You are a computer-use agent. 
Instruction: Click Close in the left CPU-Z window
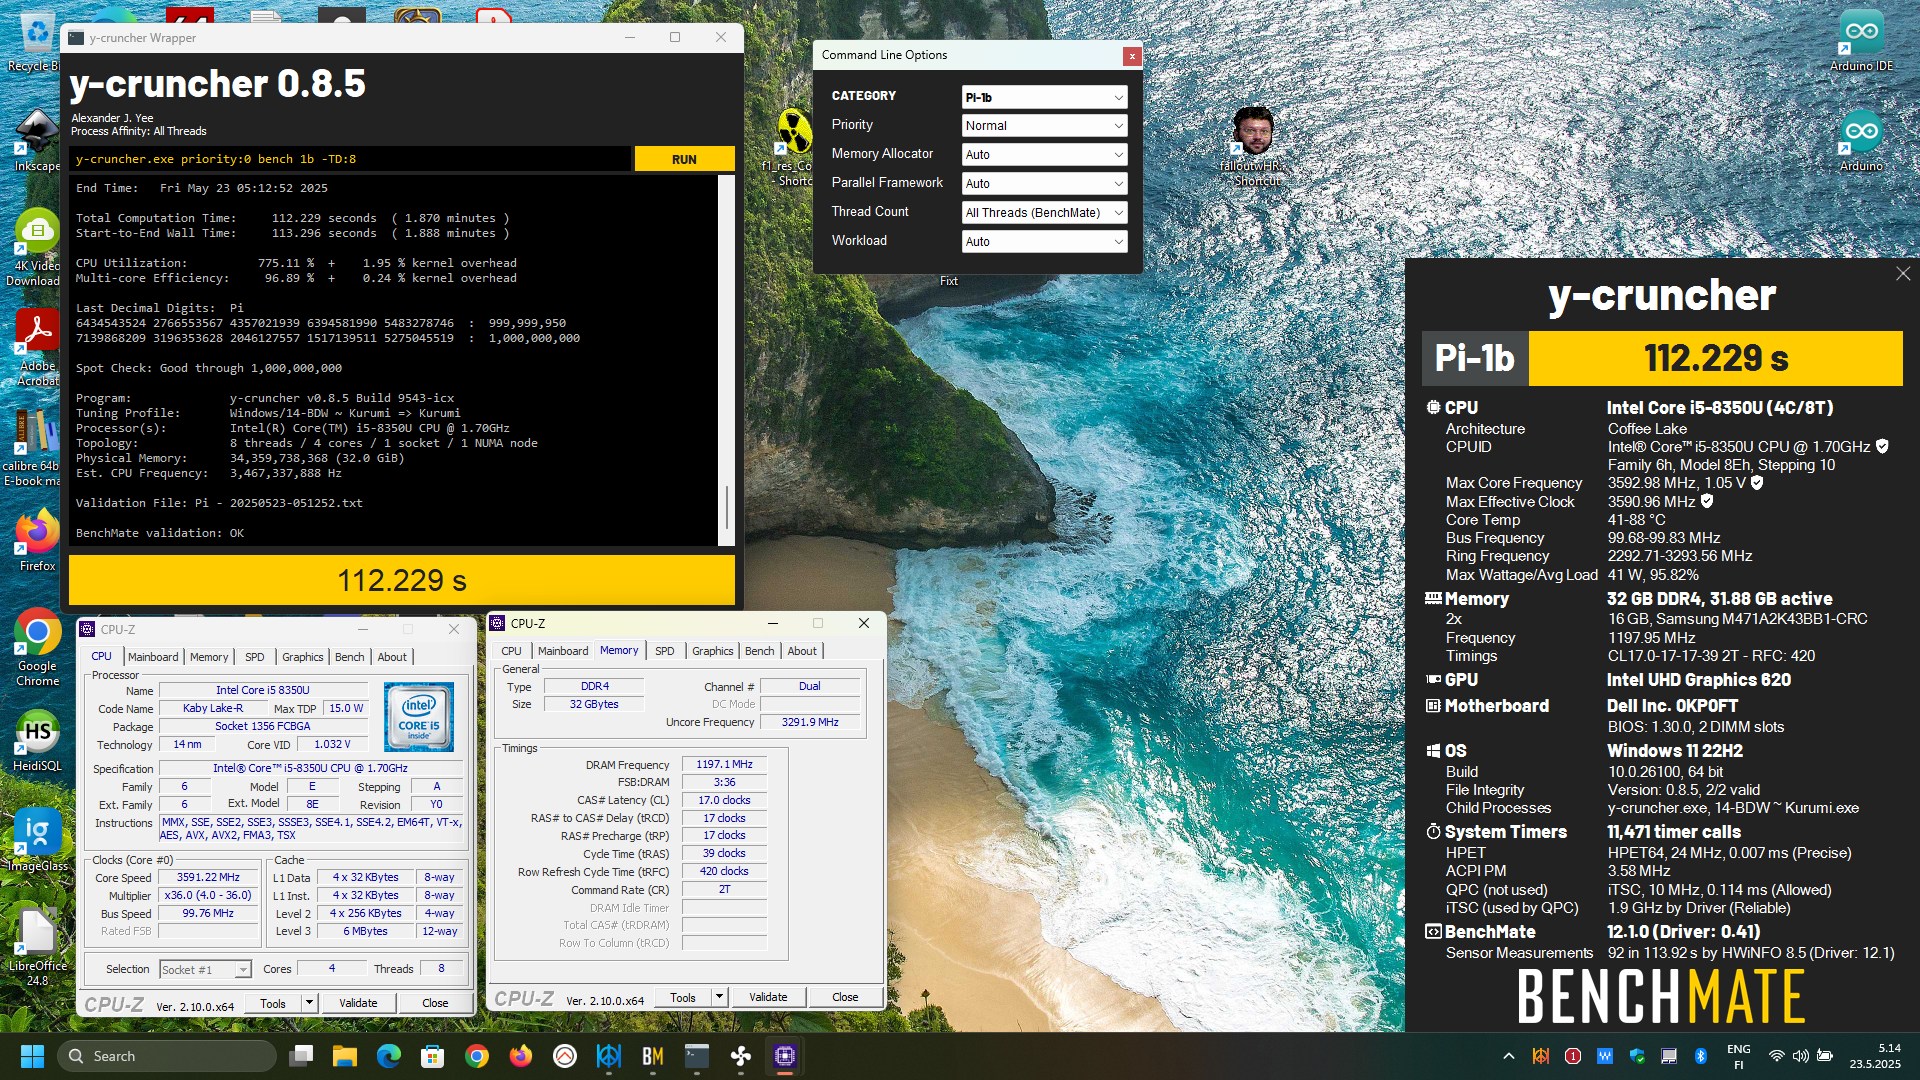point(435,1003)
